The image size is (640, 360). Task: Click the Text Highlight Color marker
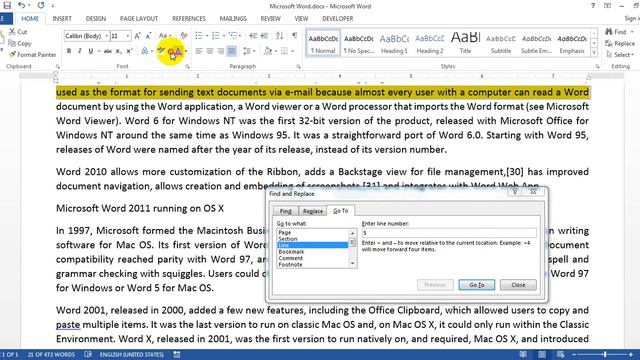[161, 51]
